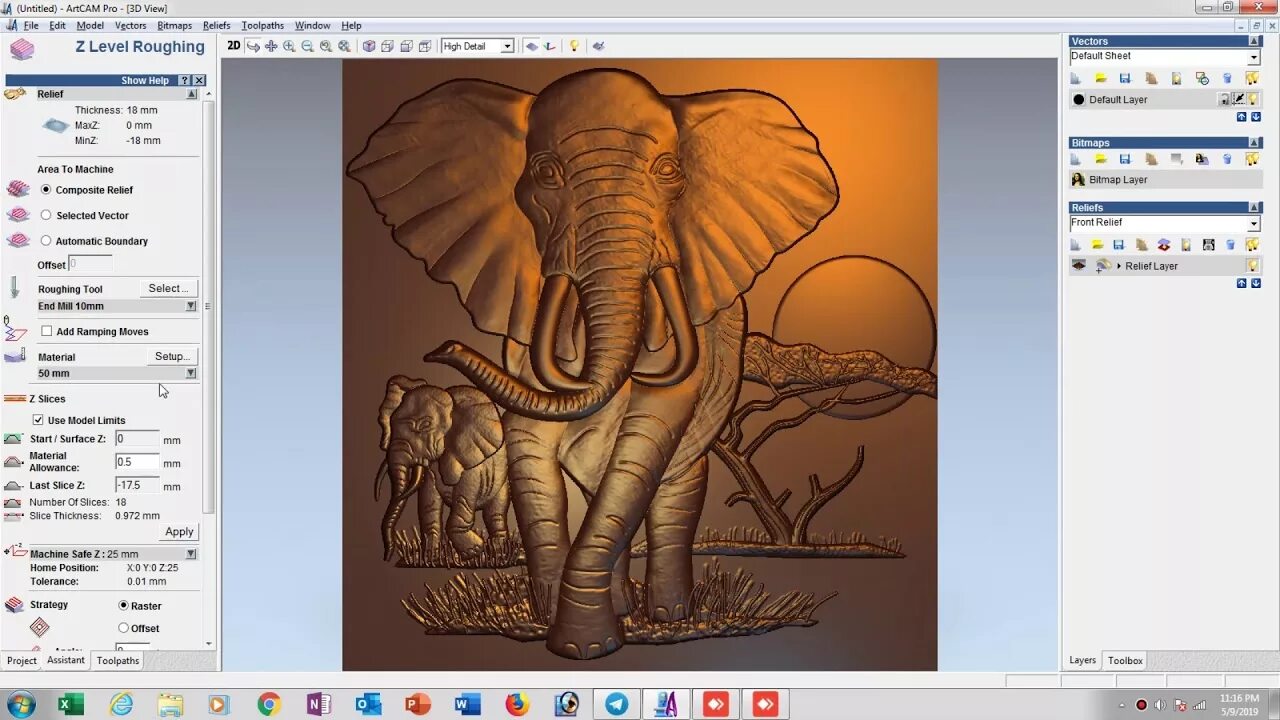
Task: Click relief combine mode icon on Relief Layer
Action: coord(1103,266)
